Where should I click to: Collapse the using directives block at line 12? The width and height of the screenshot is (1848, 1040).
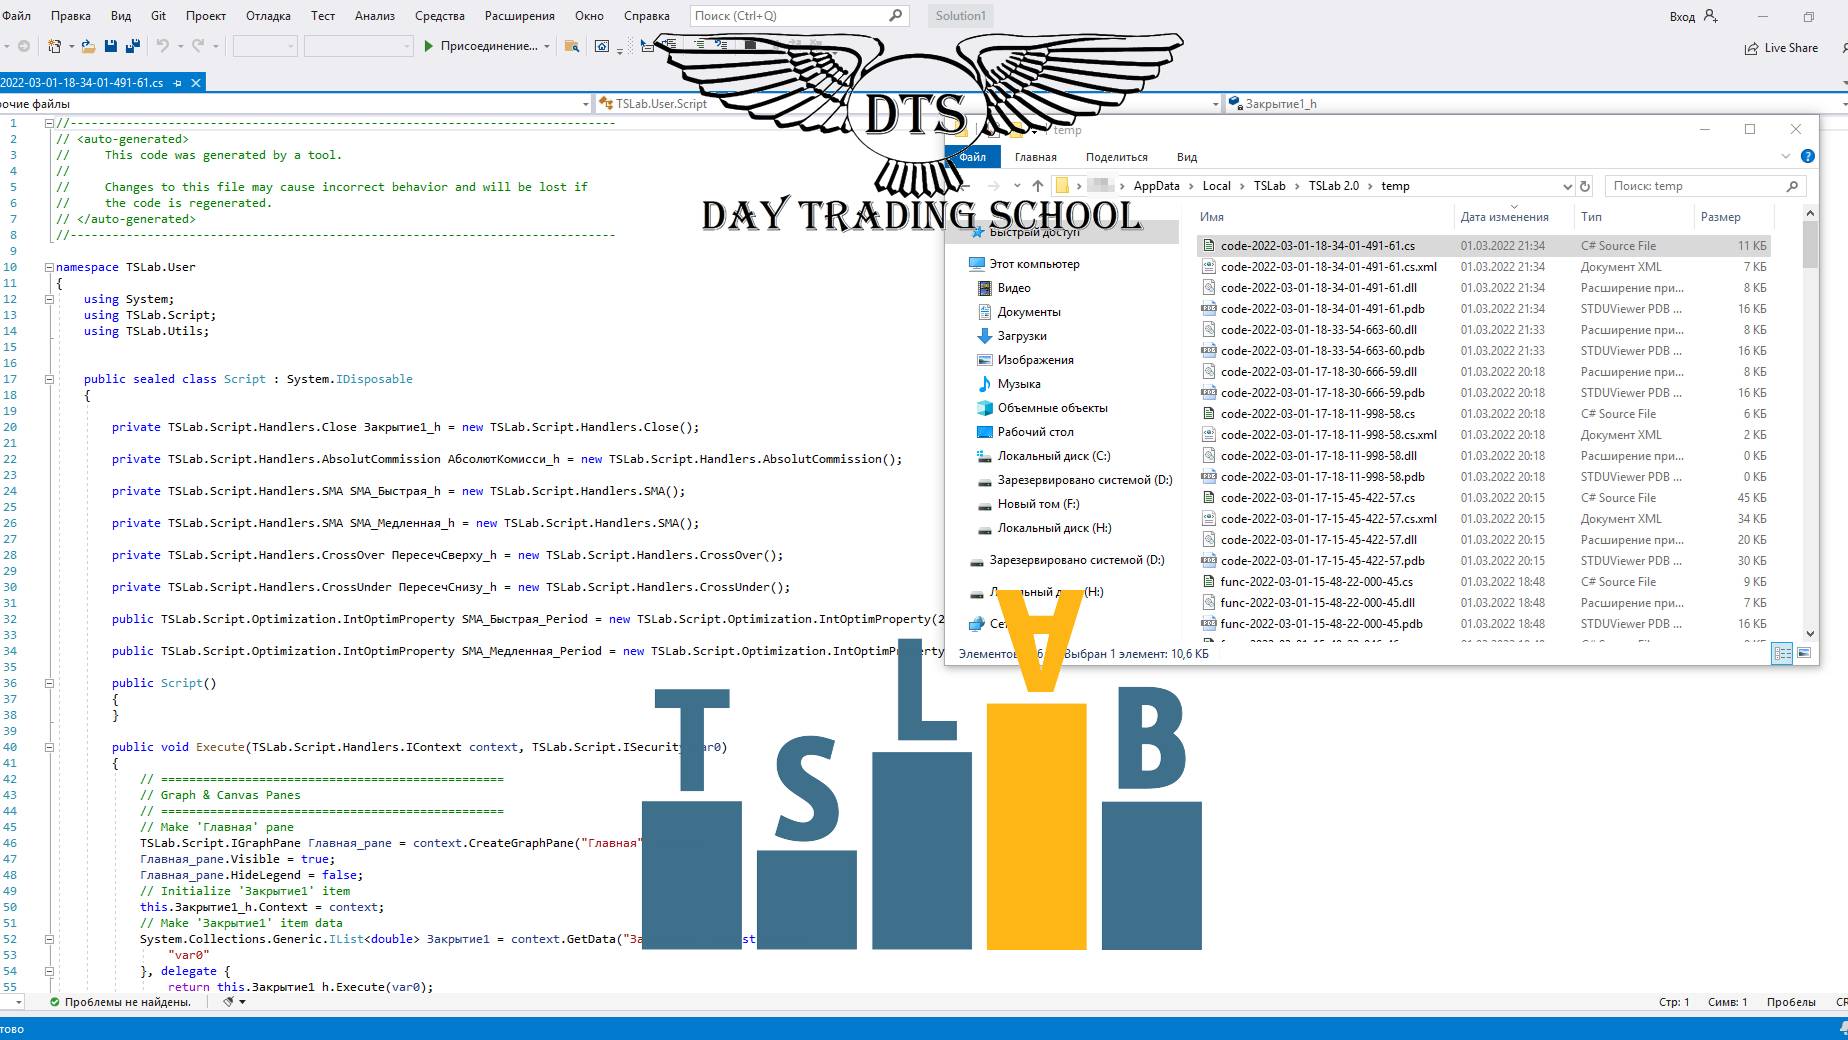click(48, 299)
